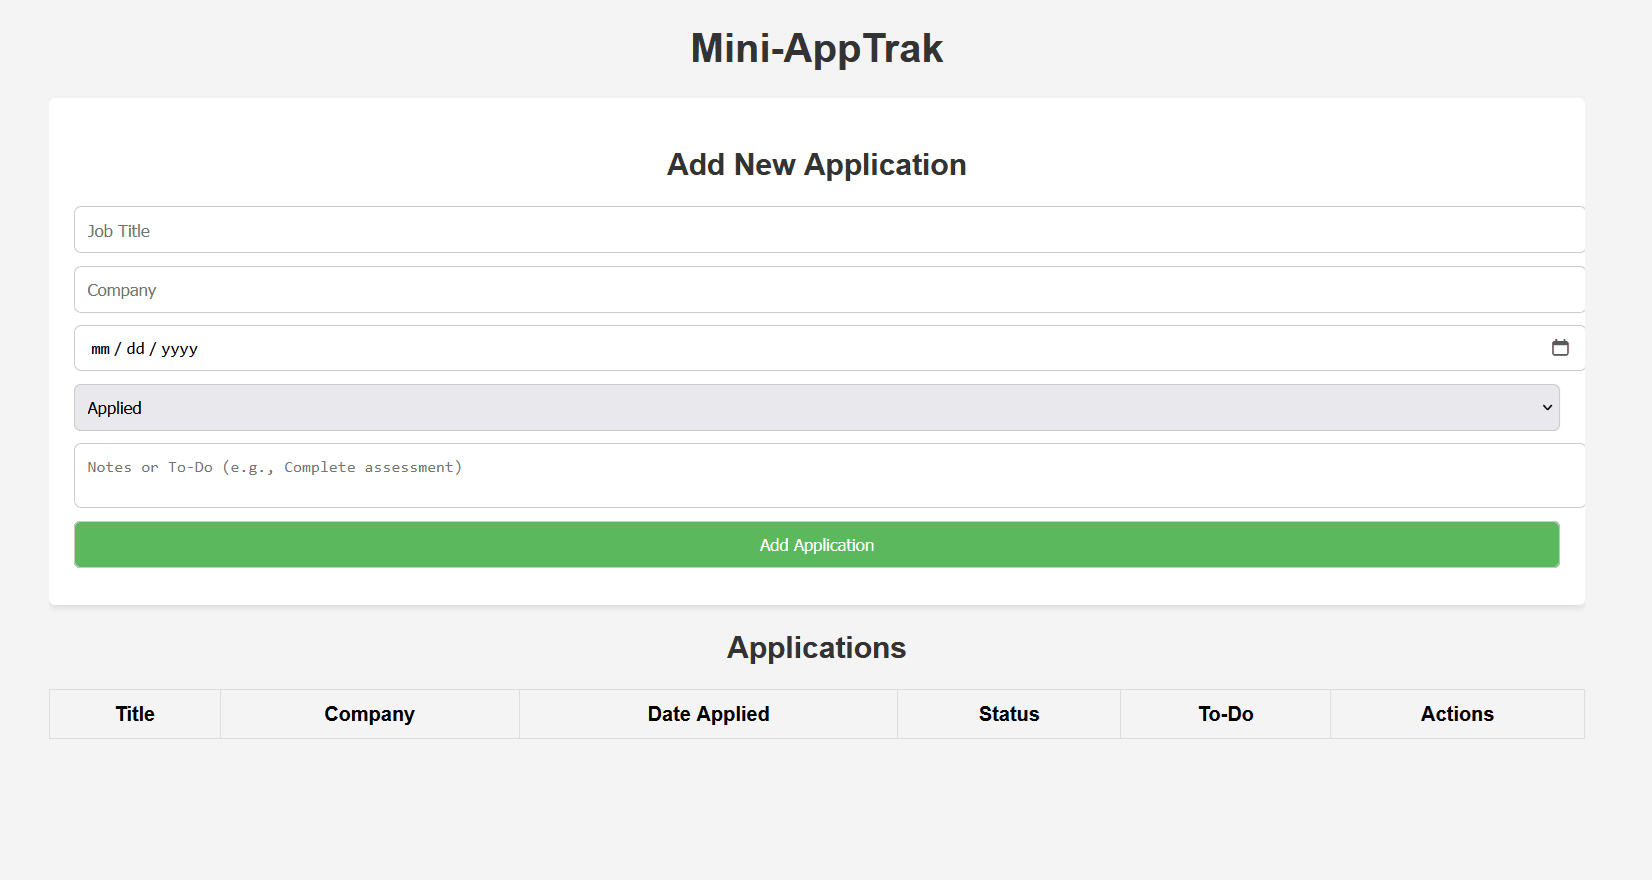Click the Actions column header
The width and height of the screenshot is (1652, 880).
point(1457,714)
